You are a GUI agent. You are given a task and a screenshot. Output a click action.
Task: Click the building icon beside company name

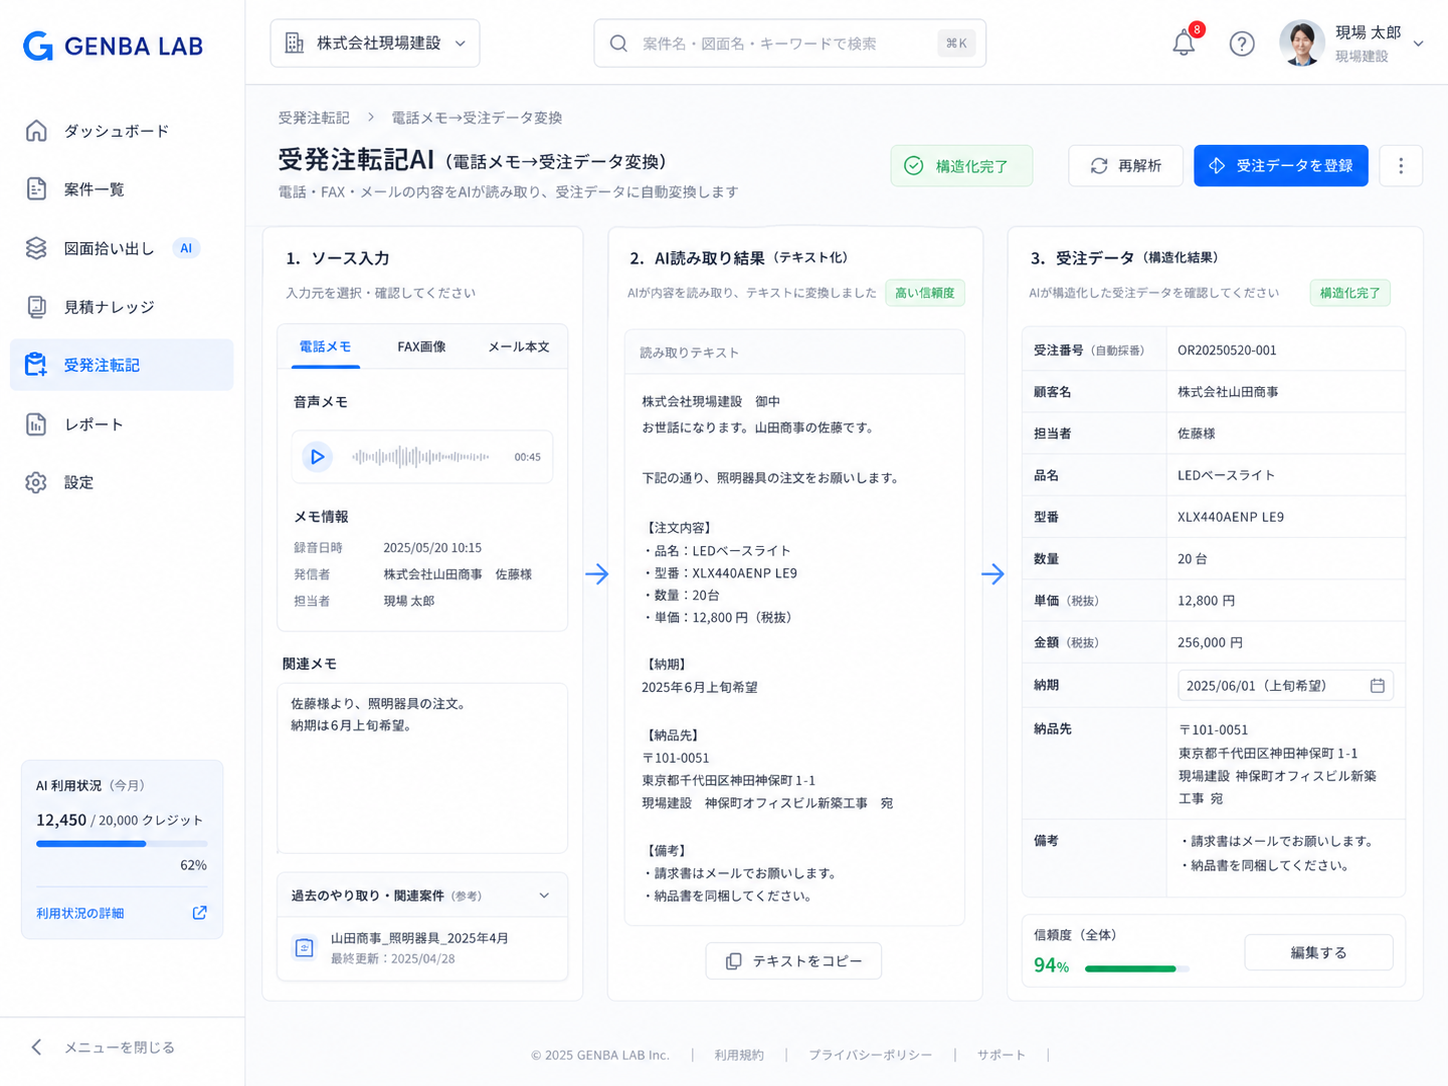[294, 43]
